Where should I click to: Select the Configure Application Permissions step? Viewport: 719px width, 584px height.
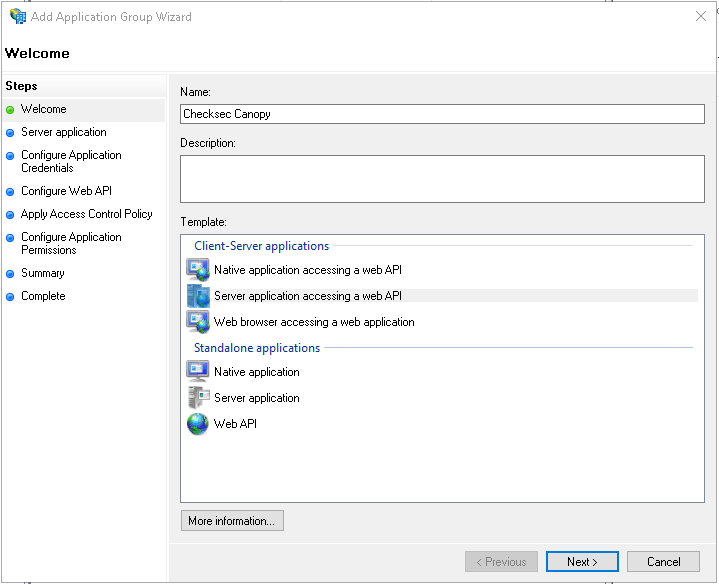point(71,243)
